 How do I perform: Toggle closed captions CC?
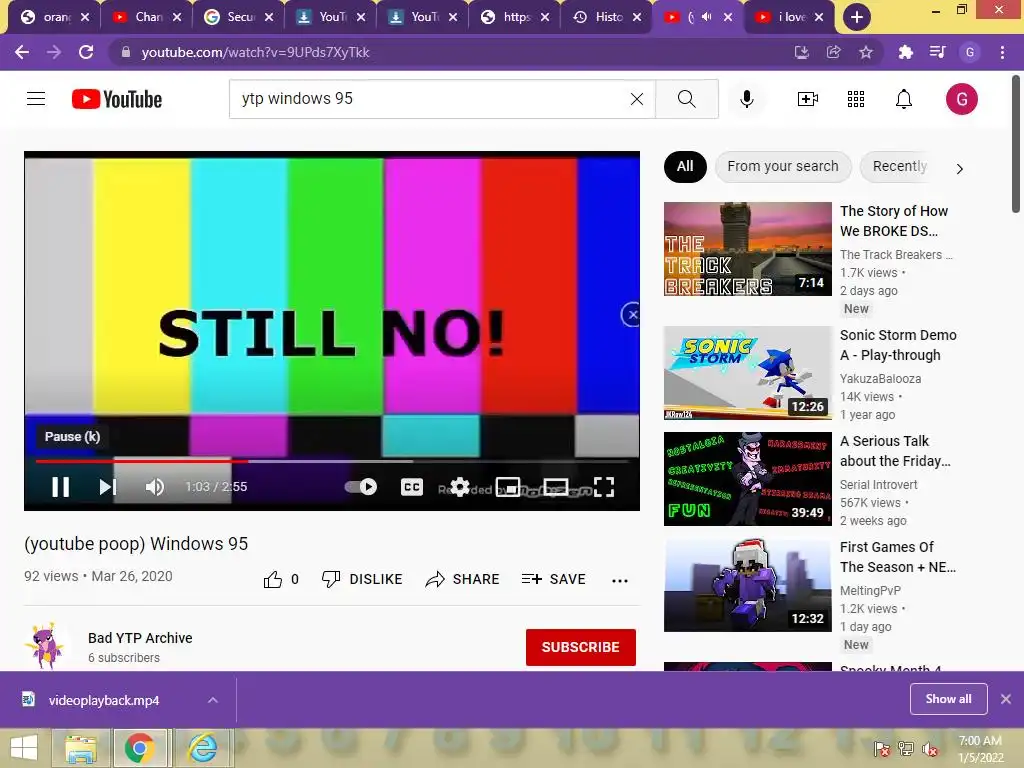[x=411, y=487]
